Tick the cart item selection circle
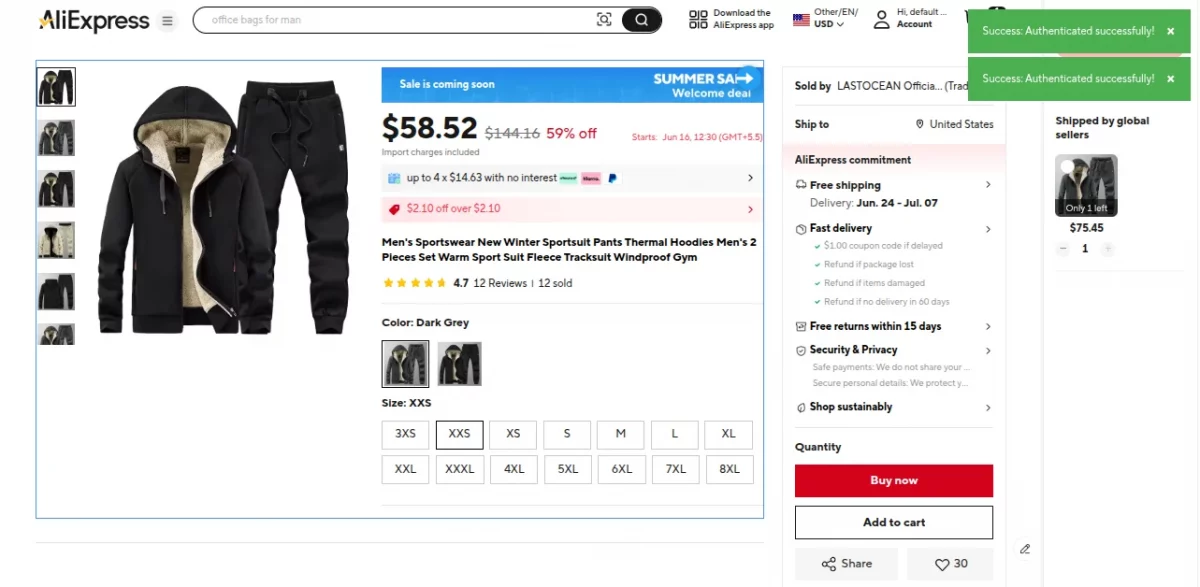Viewport: 1200px width, 587px height. tap(1067, 166)
